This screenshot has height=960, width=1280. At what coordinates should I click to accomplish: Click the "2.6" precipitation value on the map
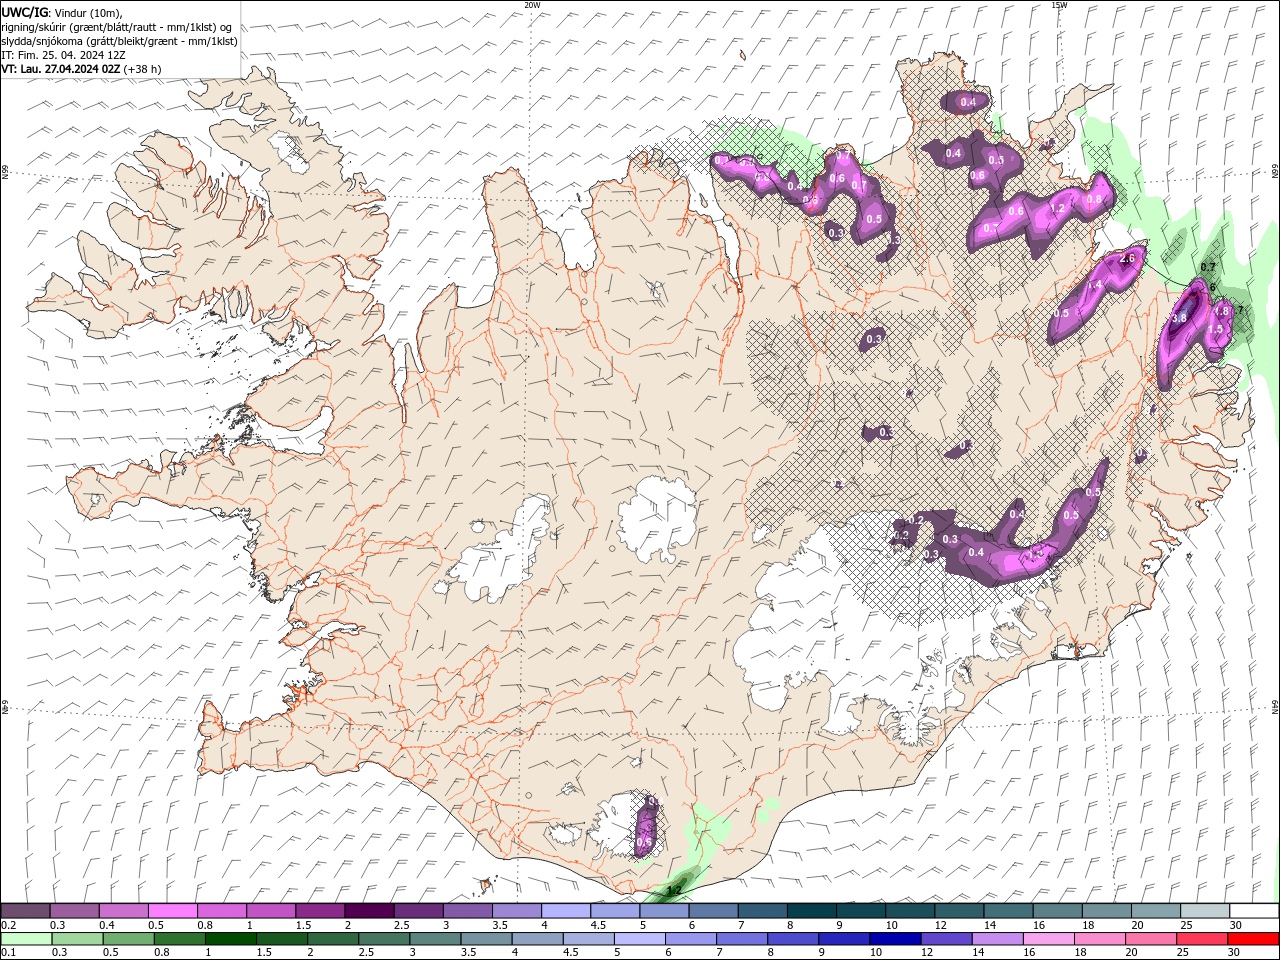coord(1128,259)
